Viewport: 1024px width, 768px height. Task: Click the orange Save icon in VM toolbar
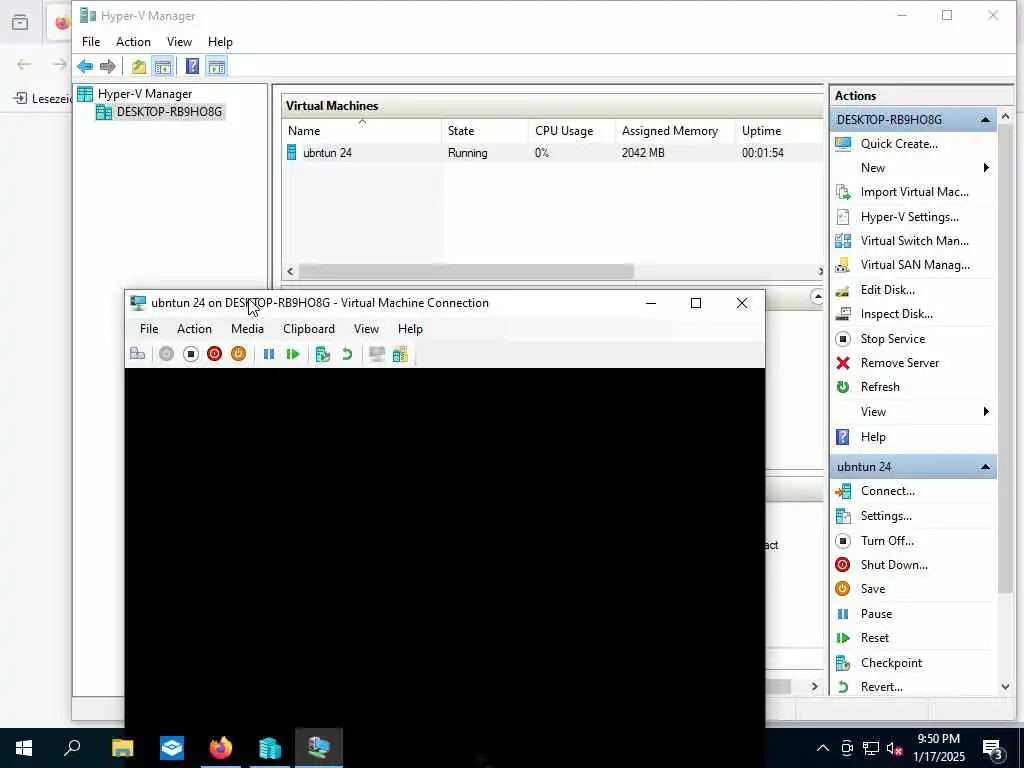238,354
